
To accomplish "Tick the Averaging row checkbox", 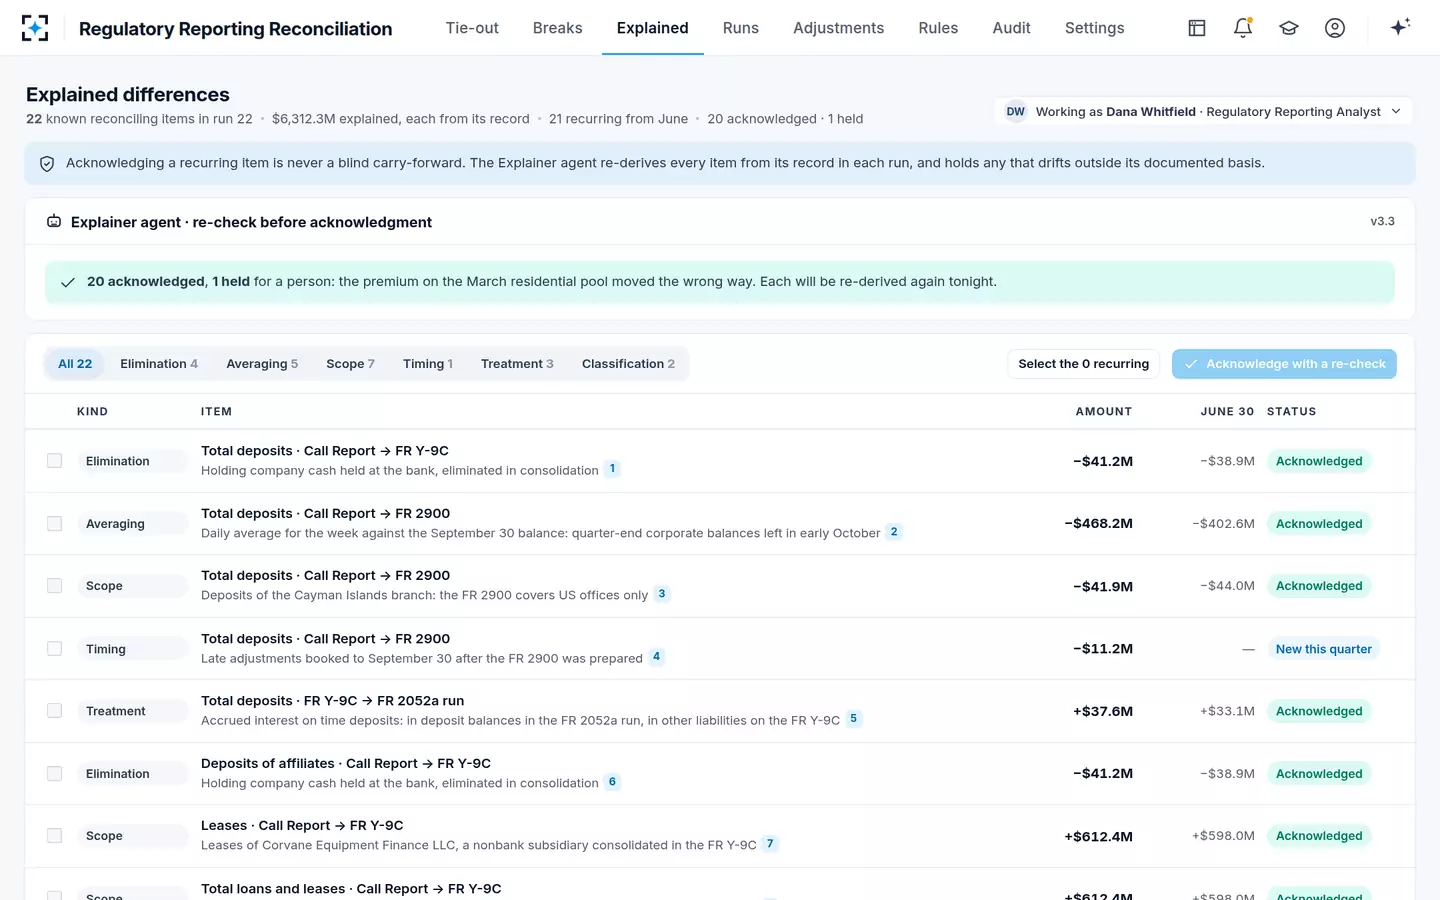I will point(55,524).
